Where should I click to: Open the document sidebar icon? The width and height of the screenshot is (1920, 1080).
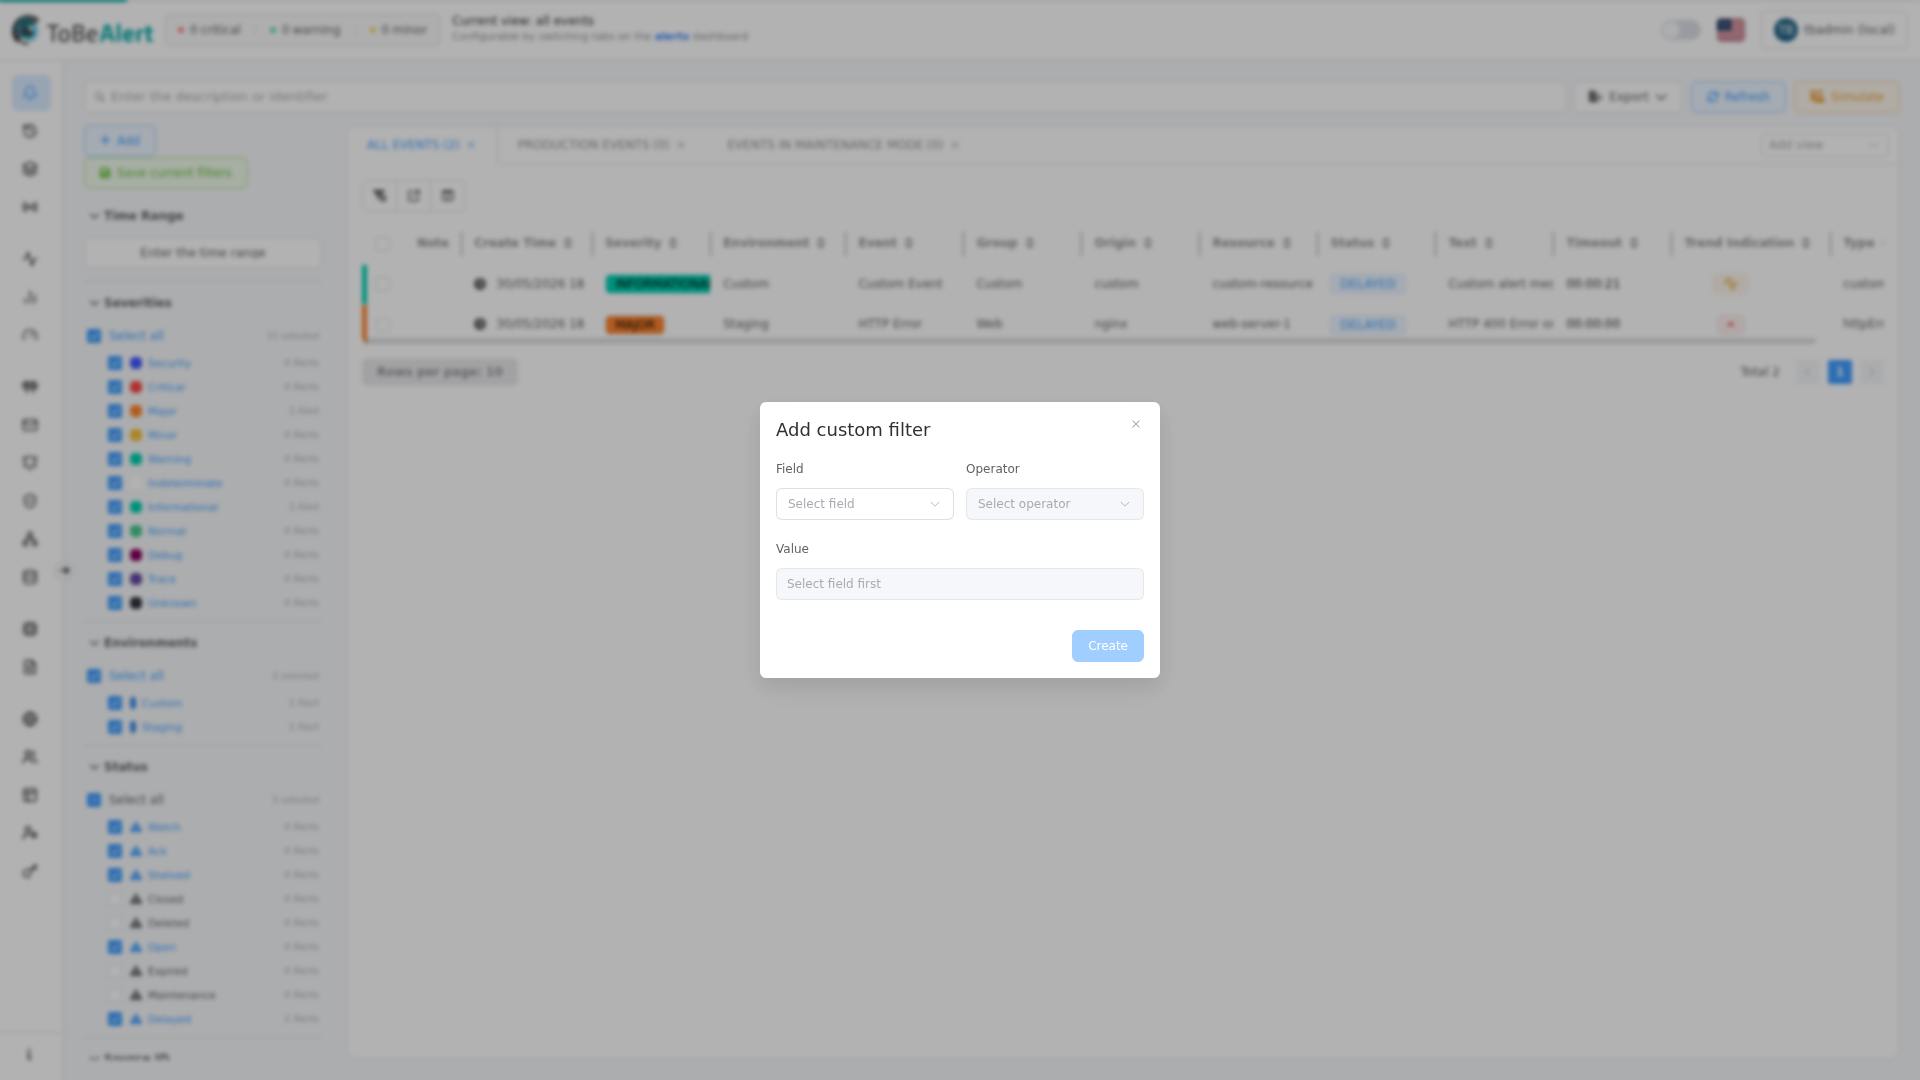[x=30, y=667]
